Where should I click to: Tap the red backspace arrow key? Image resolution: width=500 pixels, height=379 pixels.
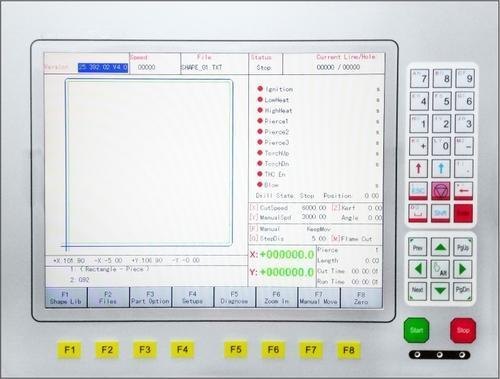pos(463,191)
